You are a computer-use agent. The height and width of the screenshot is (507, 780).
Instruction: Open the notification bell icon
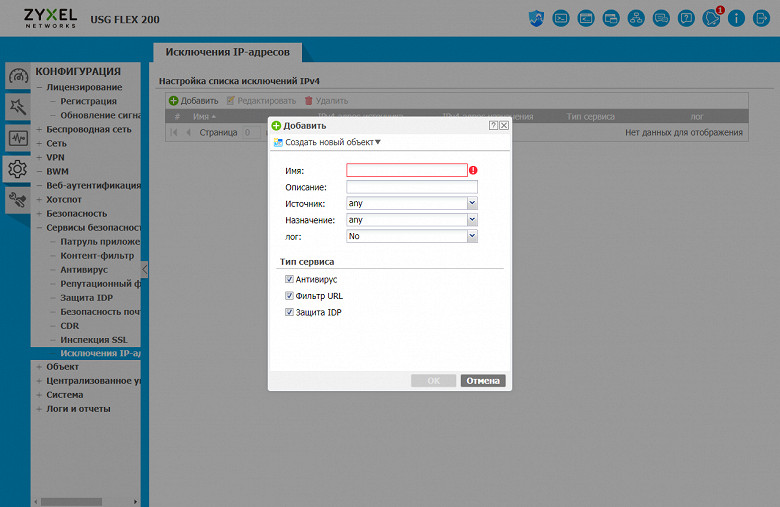click(x=711, y=19)
